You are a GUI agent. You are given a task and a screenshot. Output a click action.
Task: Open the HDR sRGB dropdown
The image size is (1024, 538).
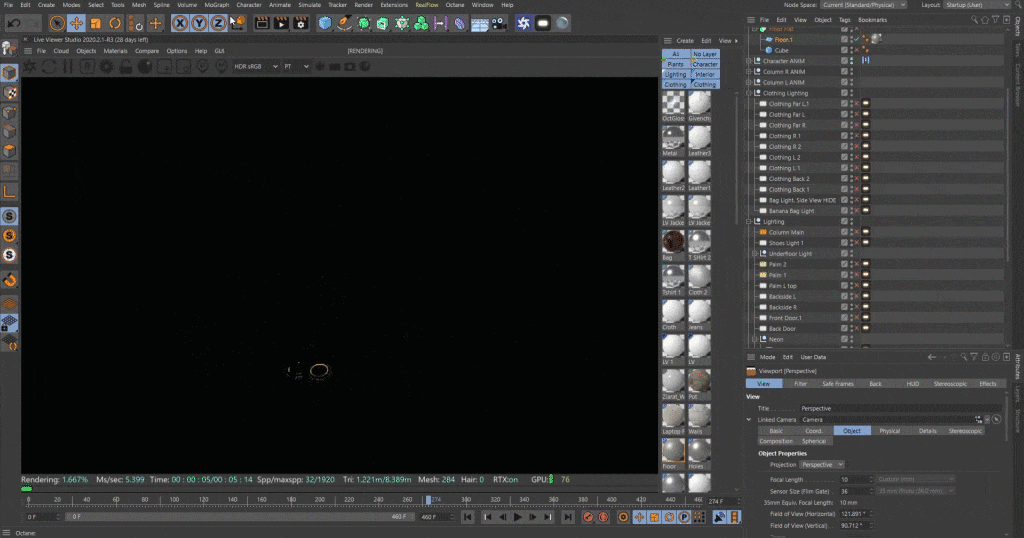[x=254, y=66]
